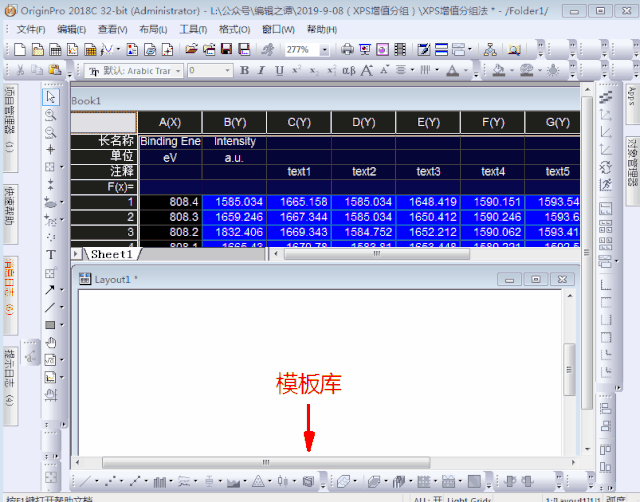The height and width of the screenshot is (502, 640).
Task: Open the font size dropdown
Action: 227,71
